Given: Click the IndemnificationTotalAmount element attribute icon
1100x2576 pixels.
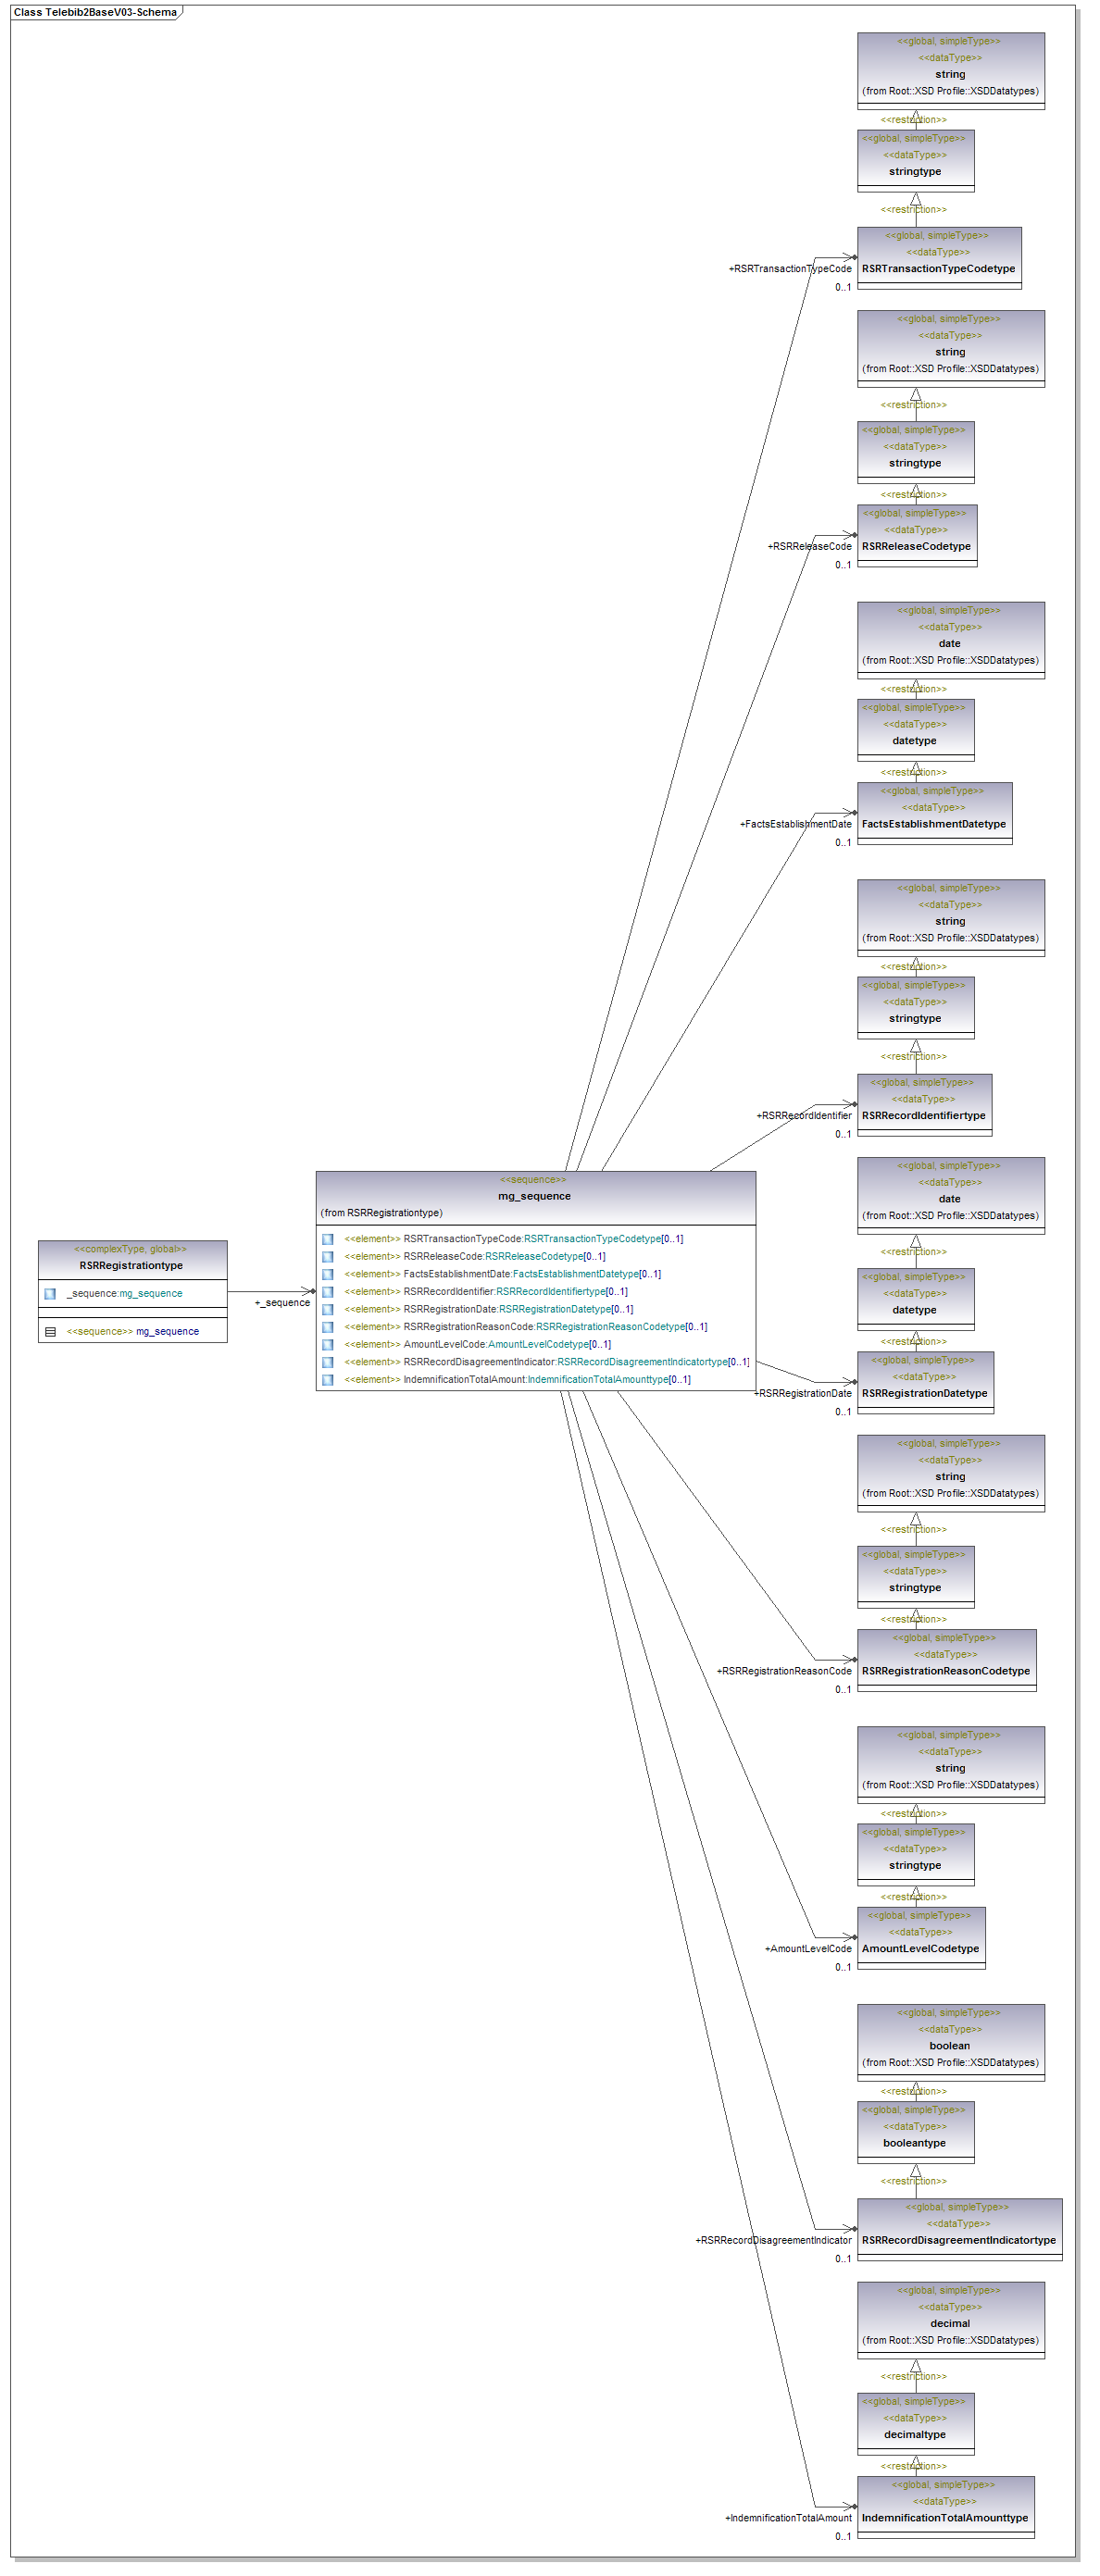Looking at the screenshot, I should [x=327, y=1380].
